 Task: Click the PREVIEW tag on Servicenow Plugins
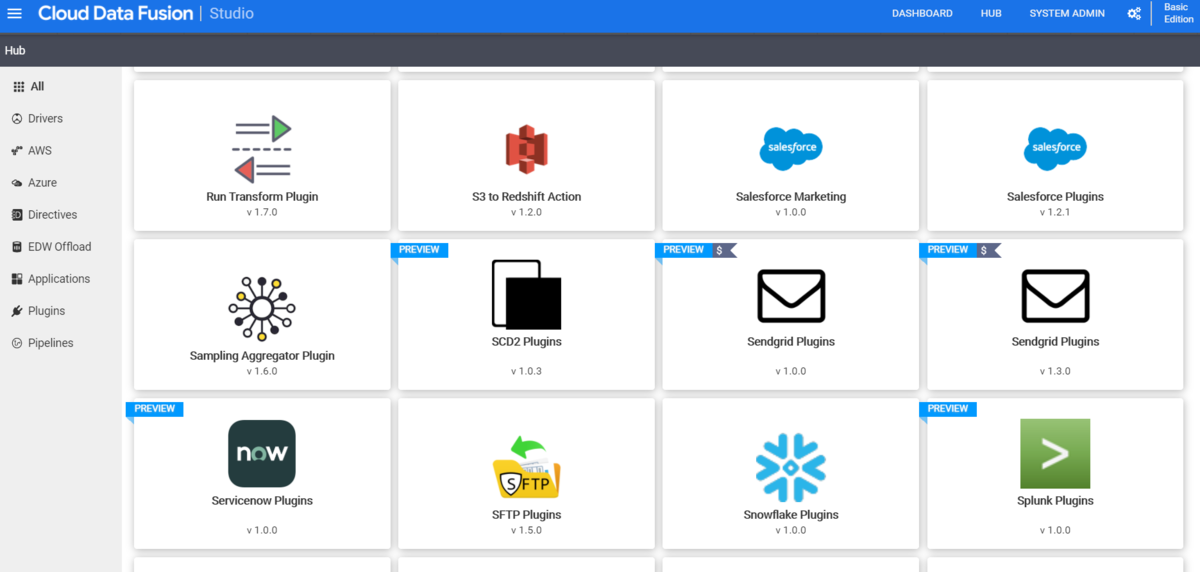[154, 409]
